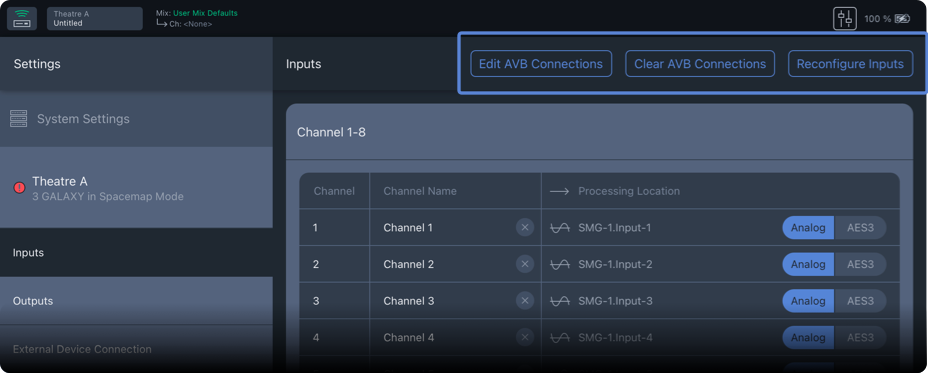The height and width of the screenshot is (373, 928).
Task: Click the waveform icon for SMG-1.Input-2
Action: coord(560,264)
